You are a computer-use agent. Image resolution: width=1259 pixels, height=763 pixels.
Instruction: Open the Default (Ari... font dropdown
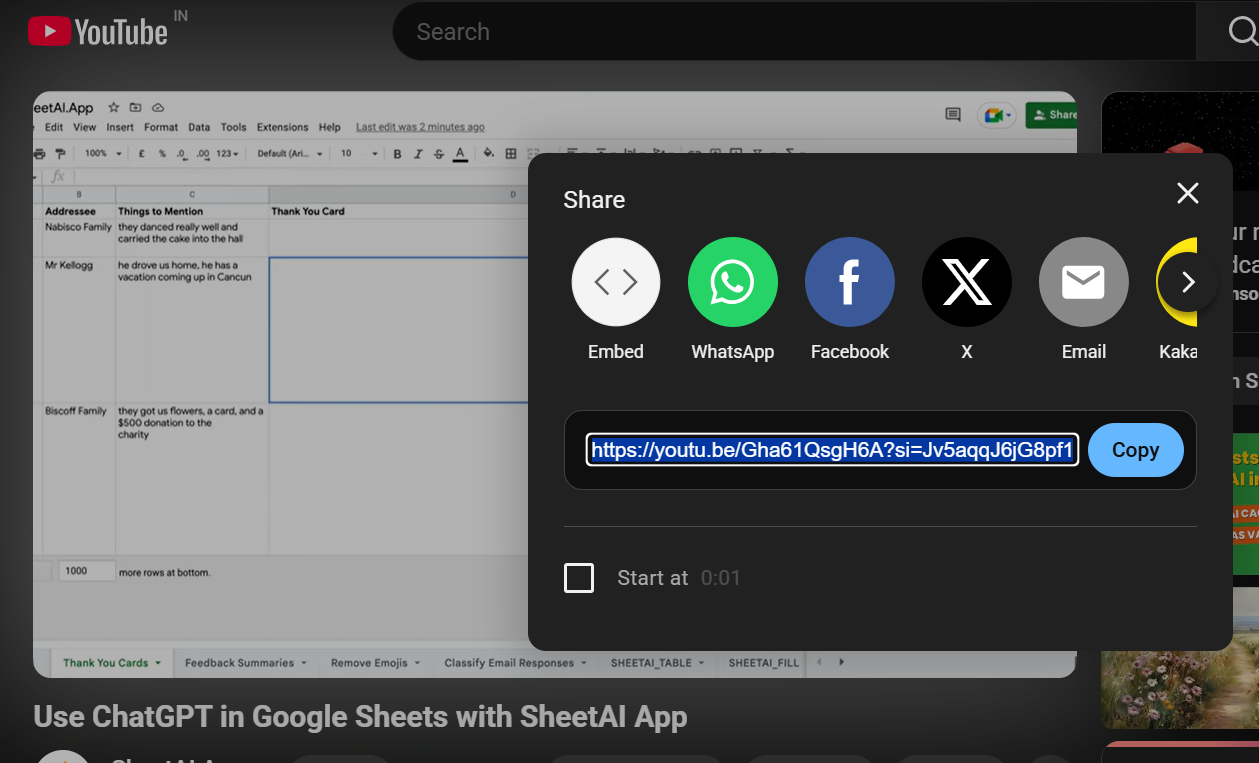pos(290,154)
